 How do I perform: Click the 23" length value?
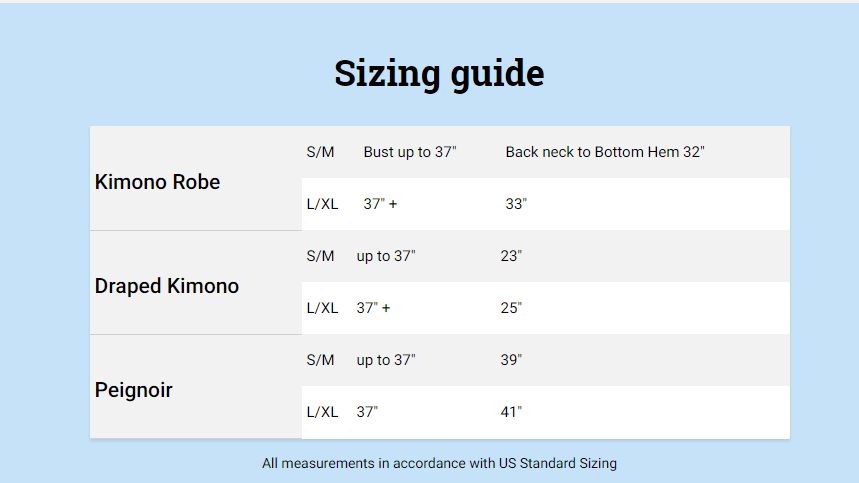point(511,256)
